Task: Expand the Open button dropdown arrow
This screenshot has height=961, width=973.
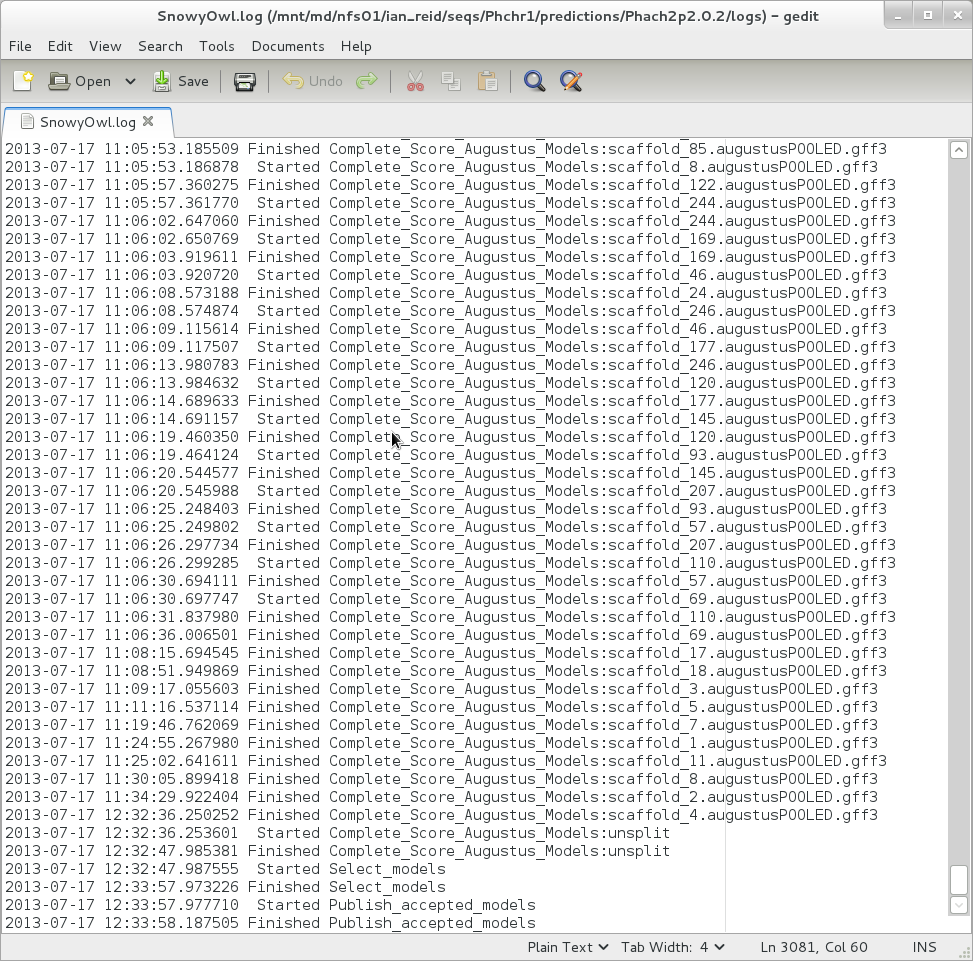Action: [x=130, y=81]
